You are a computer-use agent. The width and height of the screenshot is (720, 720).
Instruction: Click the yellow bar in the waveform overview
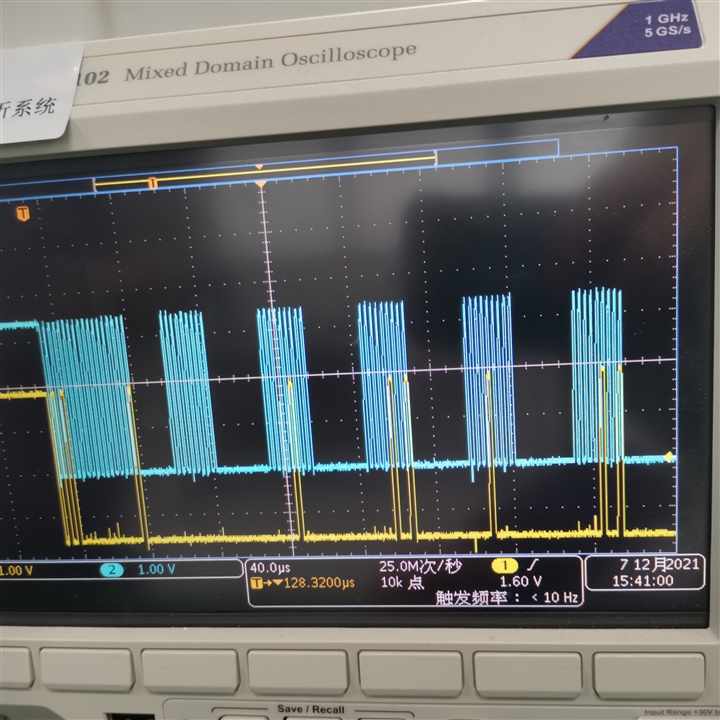[265, 171]
